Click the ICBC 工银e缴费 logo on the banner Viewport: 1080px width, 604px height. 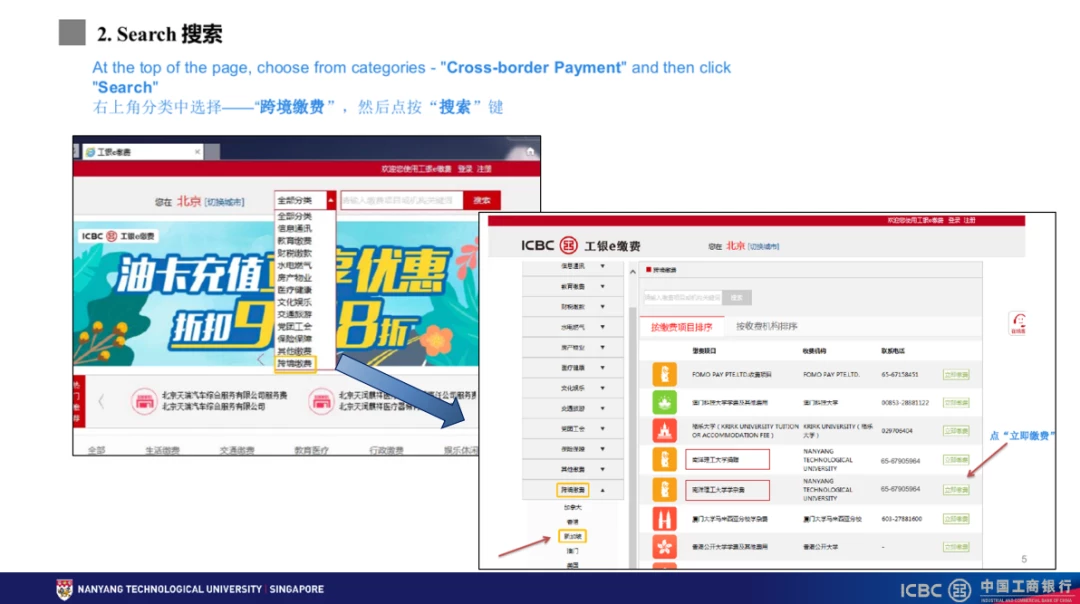coord(118,236)
